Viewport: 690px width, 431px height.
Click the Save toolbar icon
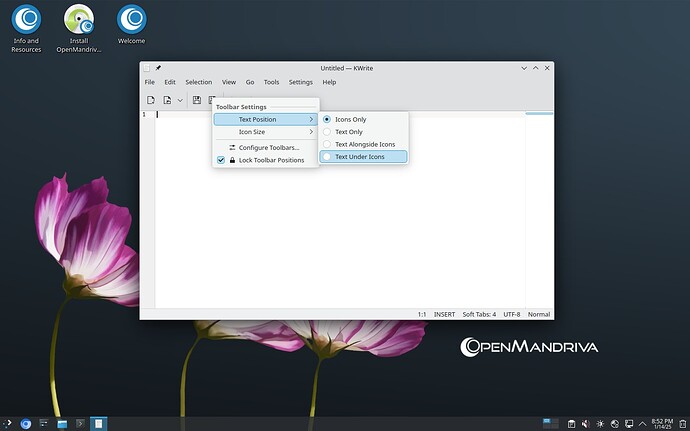(197, 100)
